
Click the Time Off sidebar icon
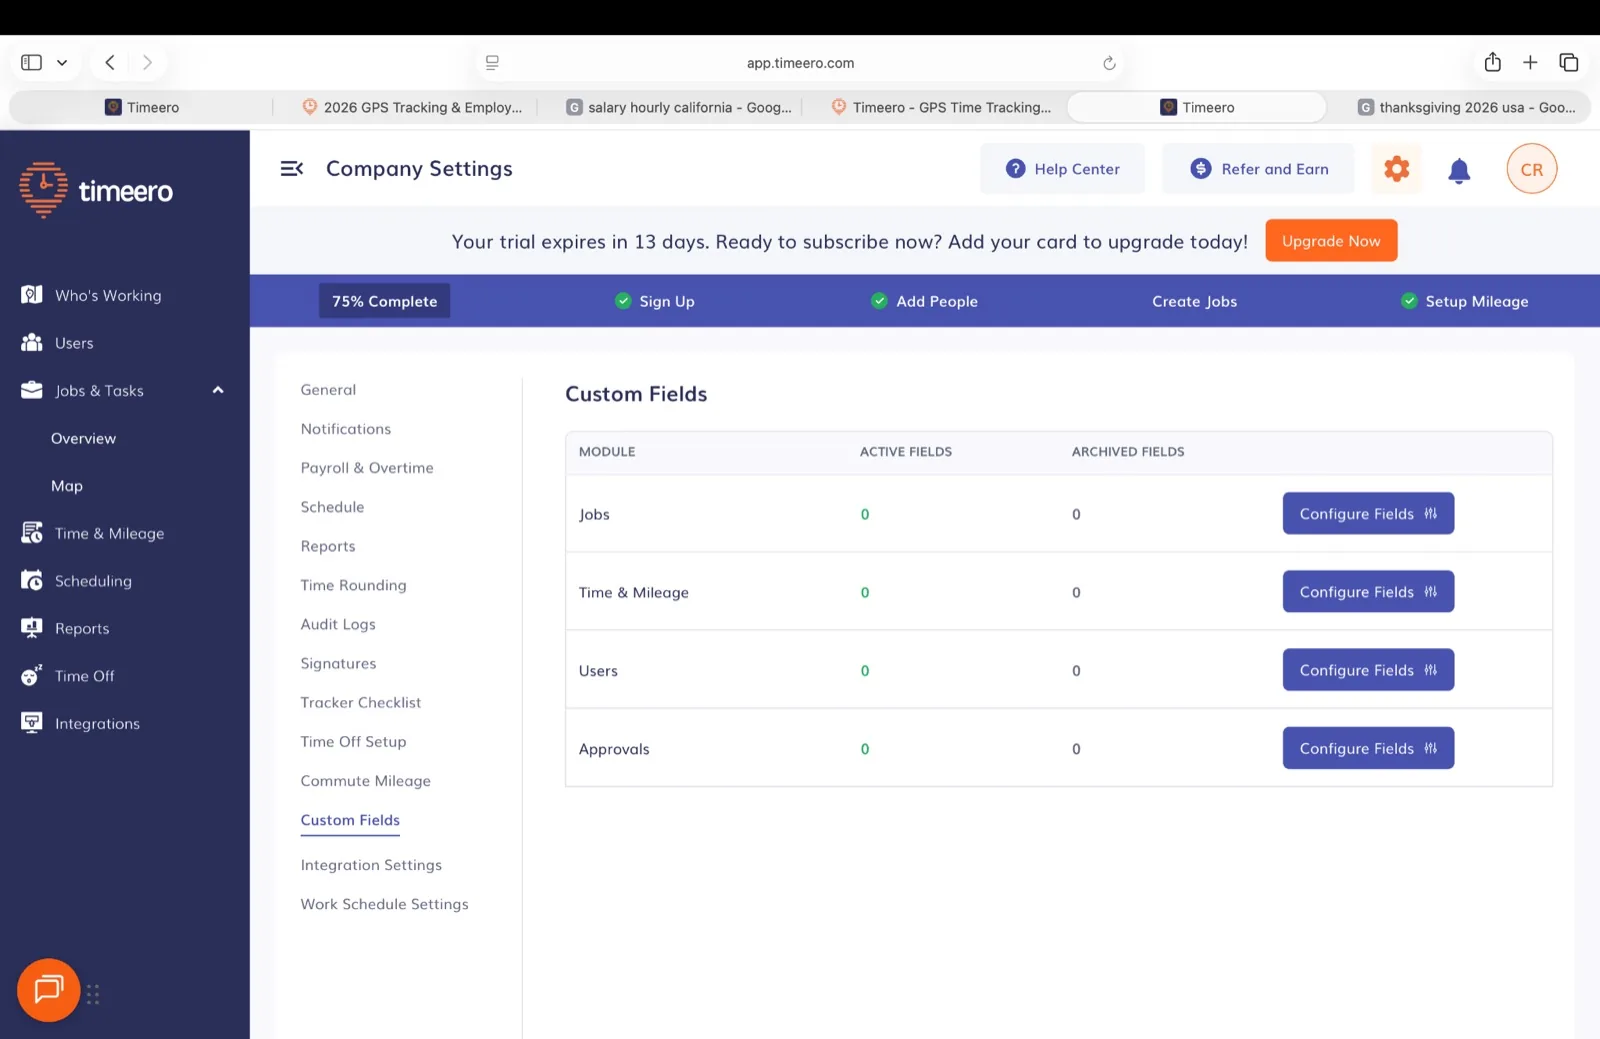tap(32, 676)
